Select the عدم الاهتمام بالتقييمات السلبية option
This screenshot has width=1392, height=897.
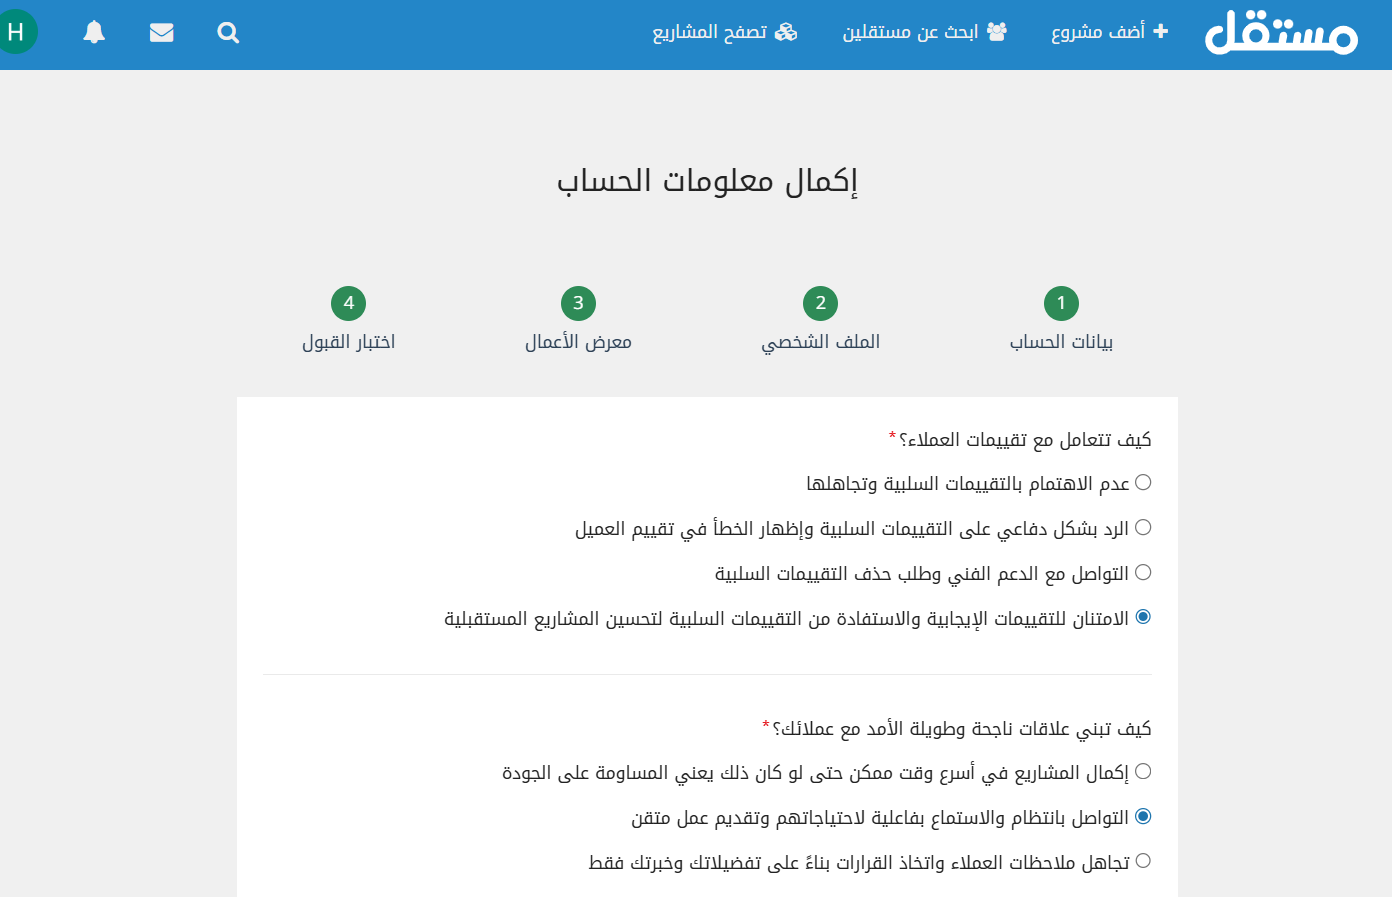pos(1143,483)
